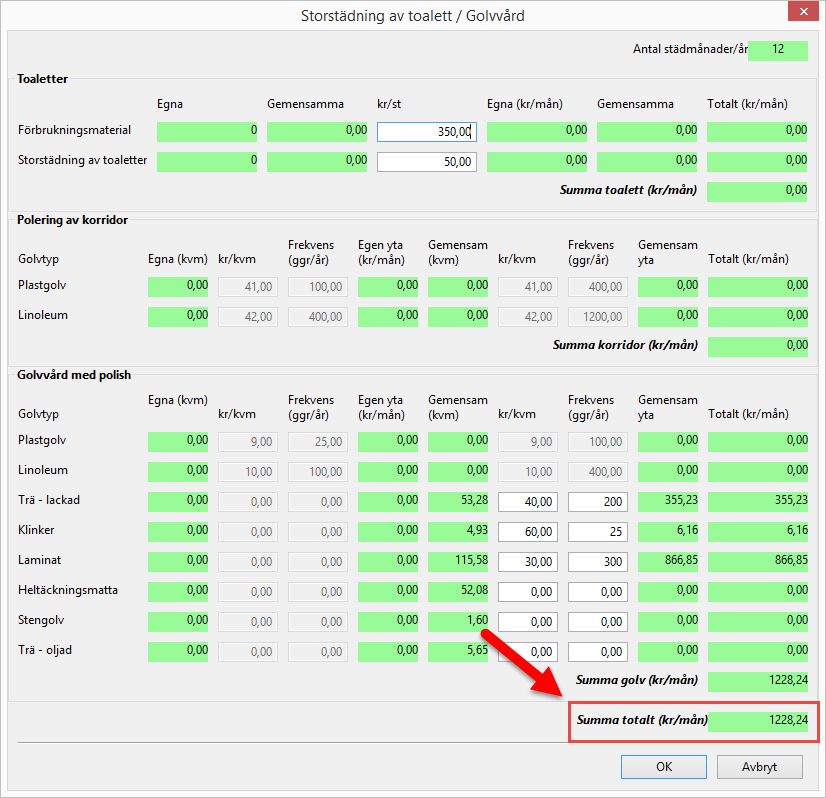Click Klinker gemensam kr/kvm field 60,00
This screenshot has height=798, width=826.
click(528, 531)
